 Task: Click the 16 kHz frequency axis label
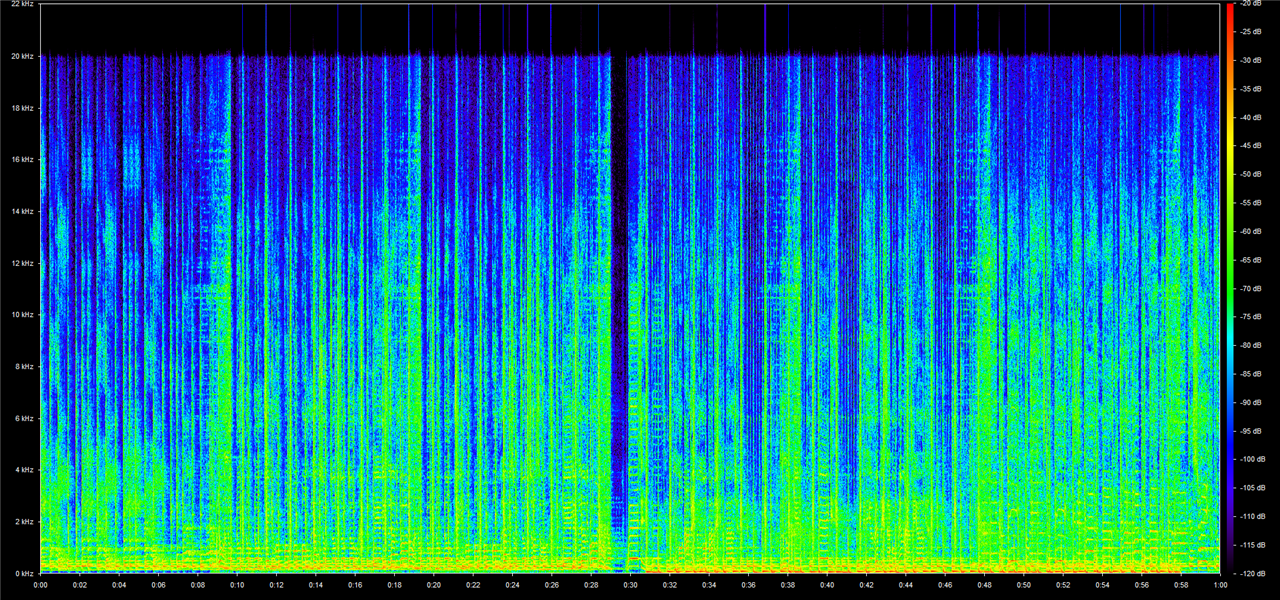(22, 160)
